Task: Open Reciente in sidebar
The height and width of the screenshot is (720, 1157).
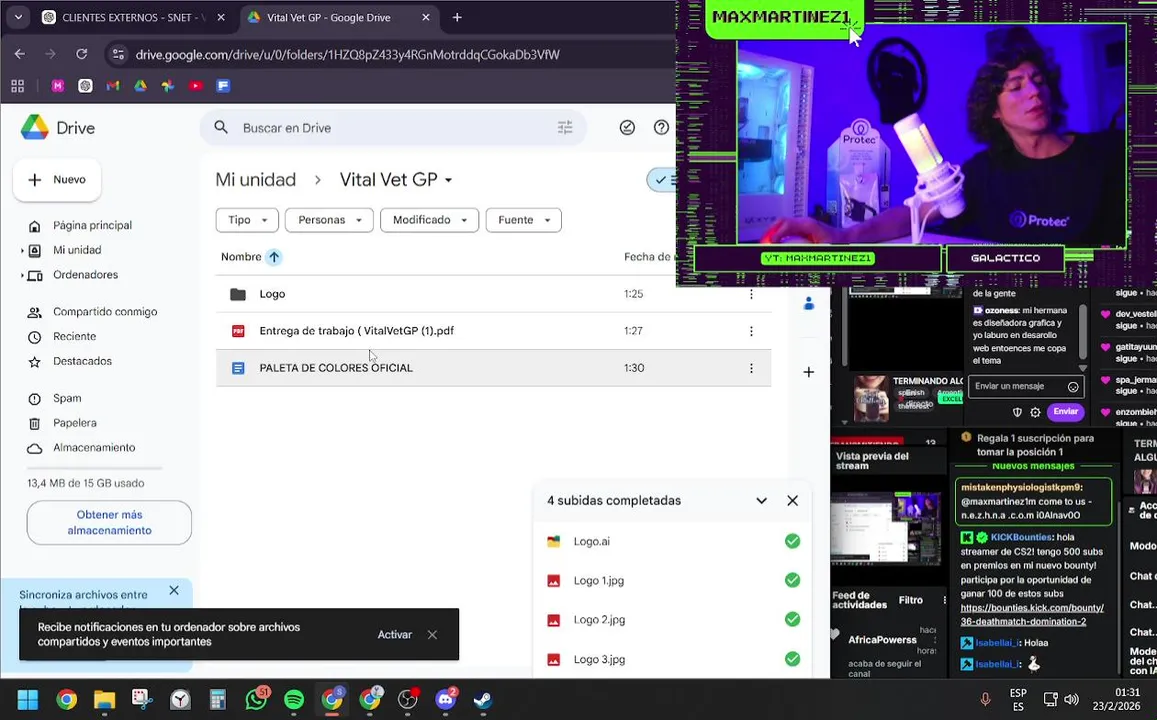Action: pos(75,336)
